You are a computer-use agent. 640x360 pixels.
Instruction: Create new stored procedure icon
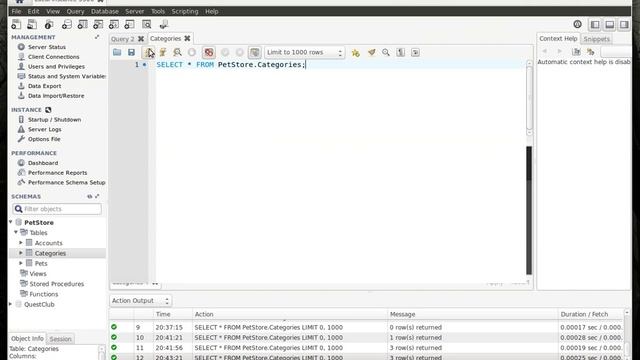[x=114, y=24]
